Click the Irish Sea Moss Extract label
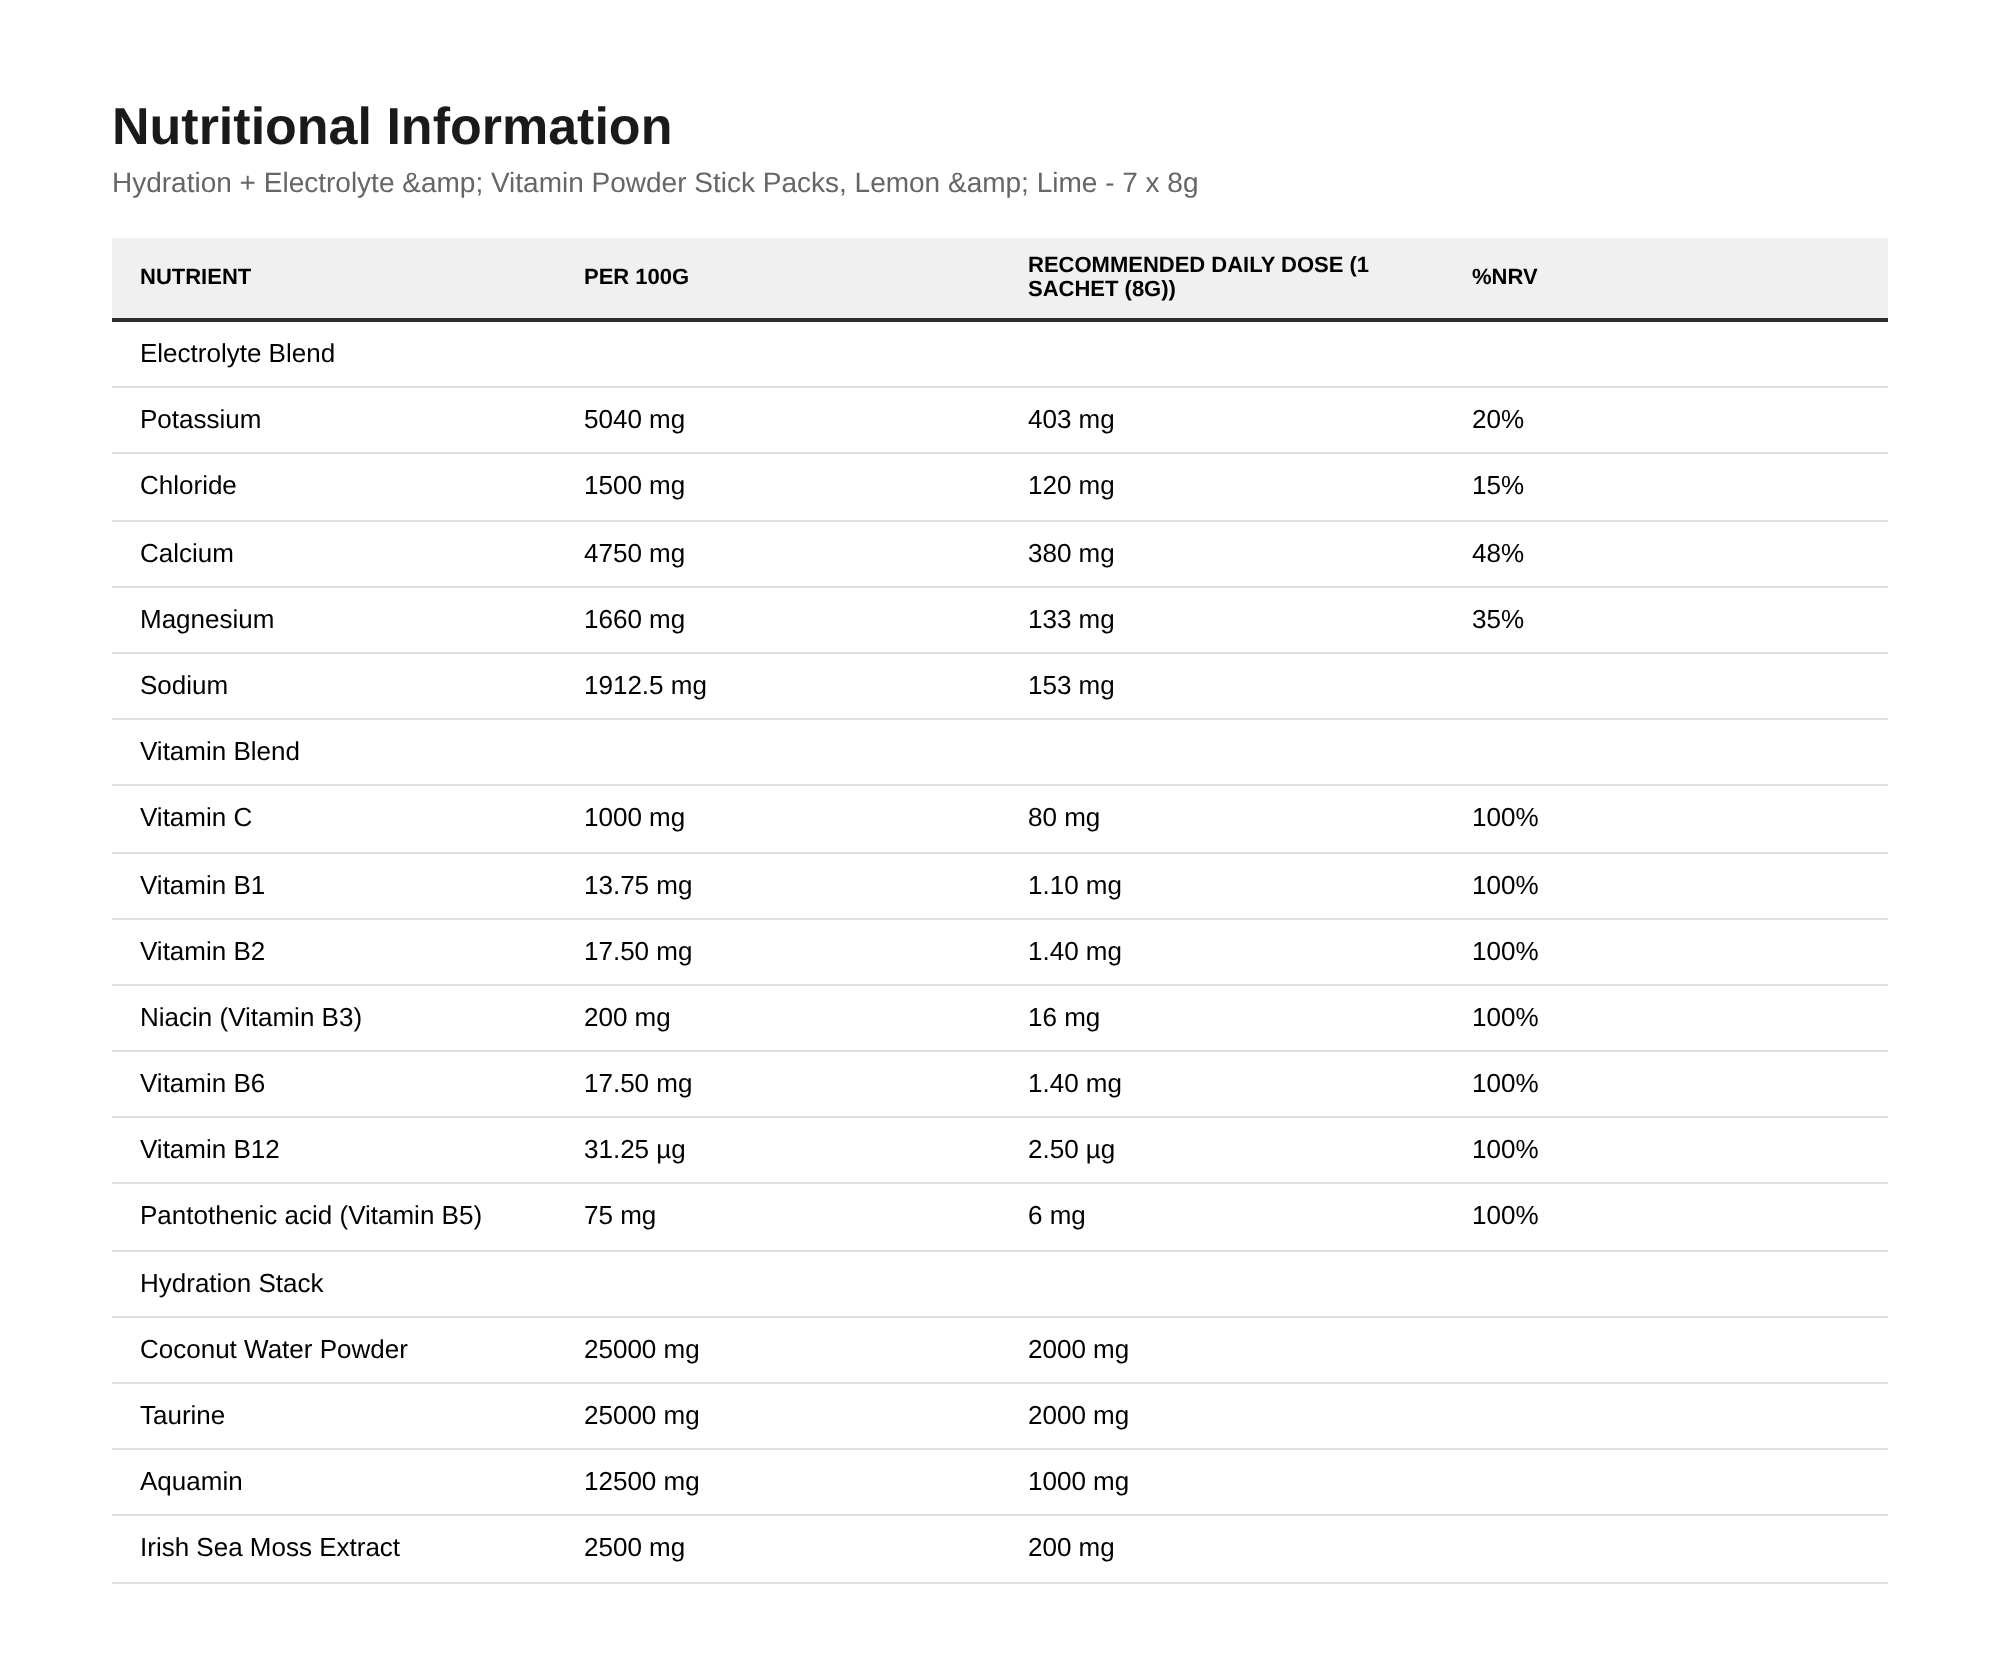The image size is (2000, 1680). 270,1548
